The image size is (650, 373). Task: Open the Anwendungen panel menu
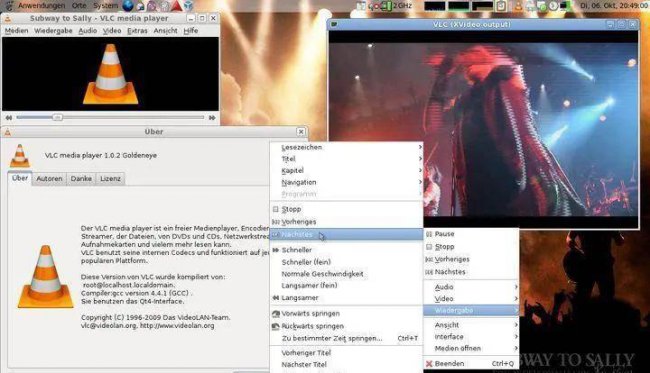coord(41,6)
